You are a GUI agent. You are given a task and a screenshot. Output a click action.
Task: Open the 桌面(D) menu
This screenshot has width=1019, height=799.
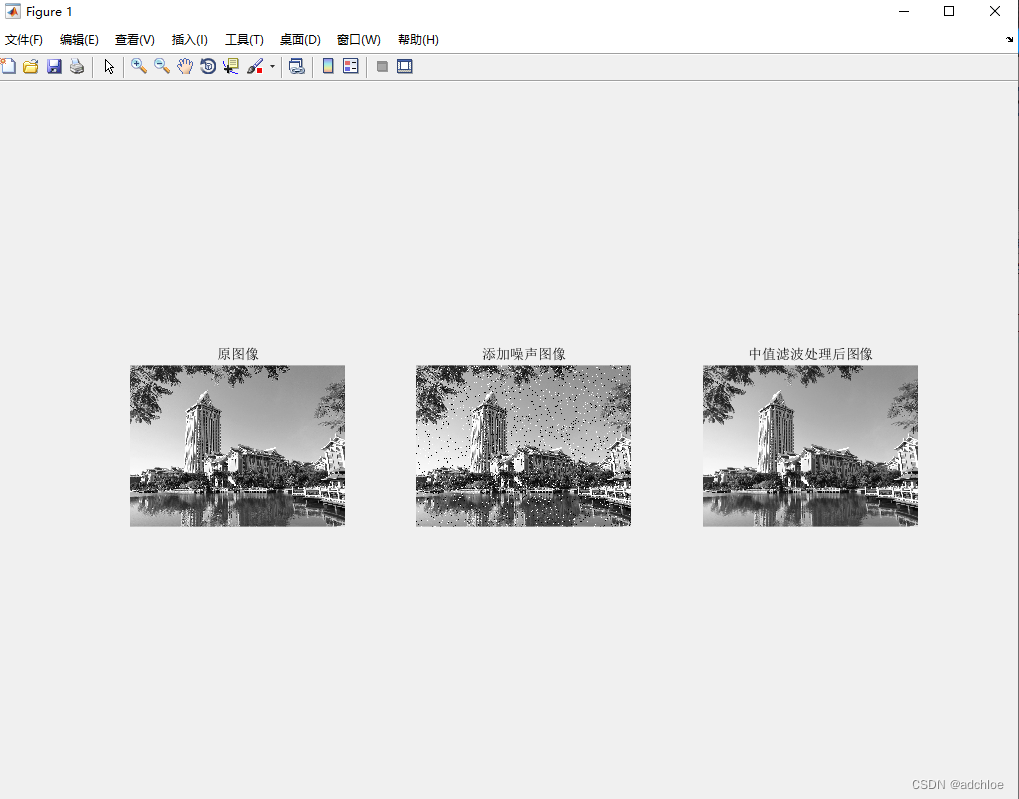300,40
